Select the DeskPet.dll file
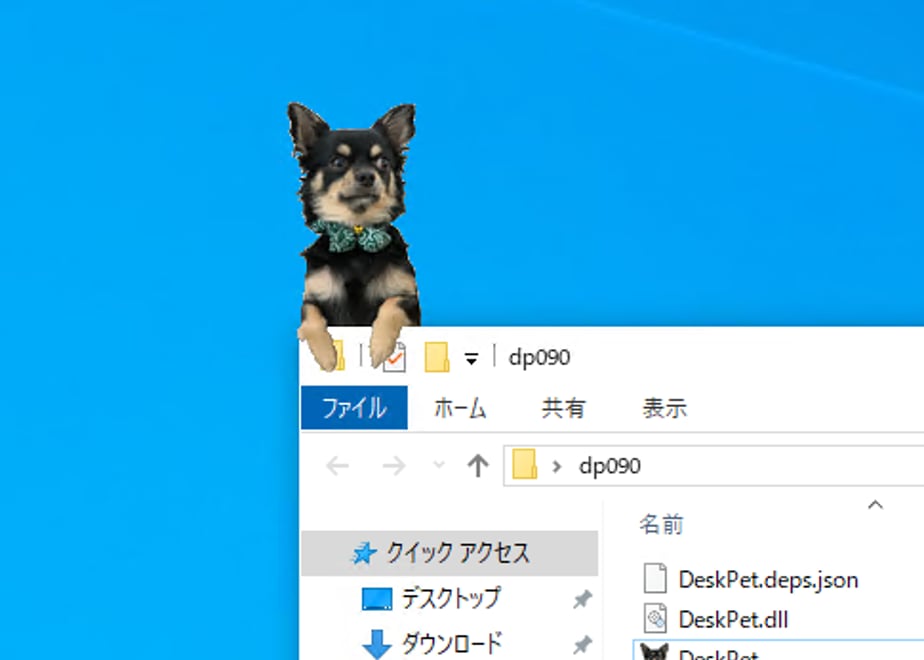The height and width of the screenshot is (660, 924). (733, 619)
